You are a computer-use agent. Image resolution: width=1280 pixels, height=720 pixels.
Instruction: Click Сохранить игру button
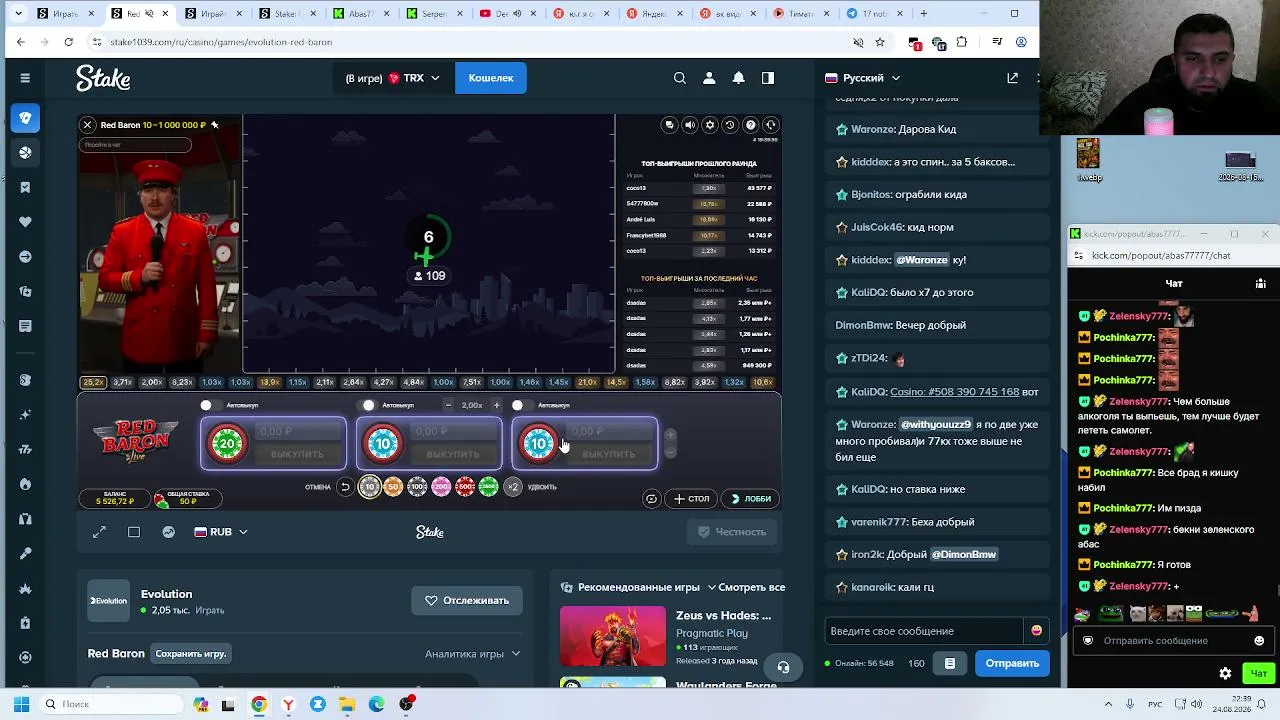coord(191,654)
